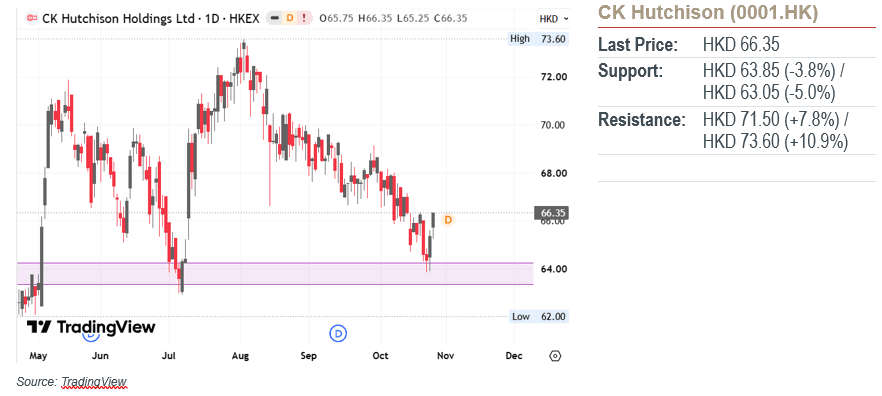The height and width of the screenshot is (396, 882).
Task: Click the blue D dividend marker near Sep
Action: pyautogui.click(x=338, y=333)
